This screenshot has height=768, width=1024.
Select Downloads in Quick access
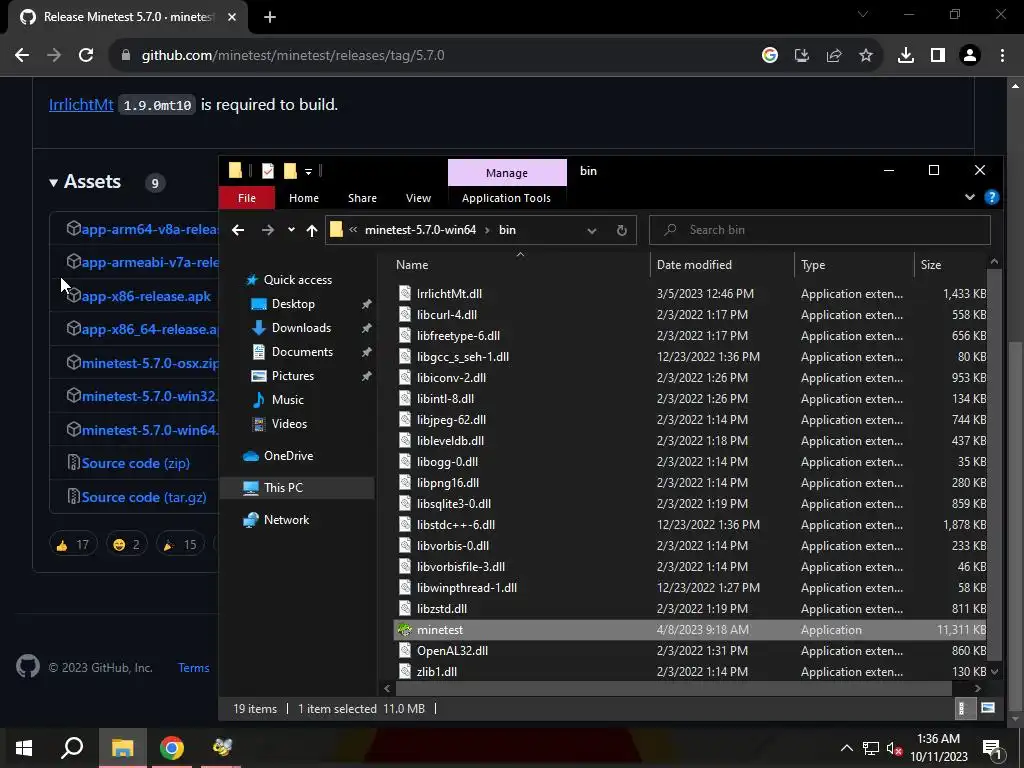(x=301, y=328)
